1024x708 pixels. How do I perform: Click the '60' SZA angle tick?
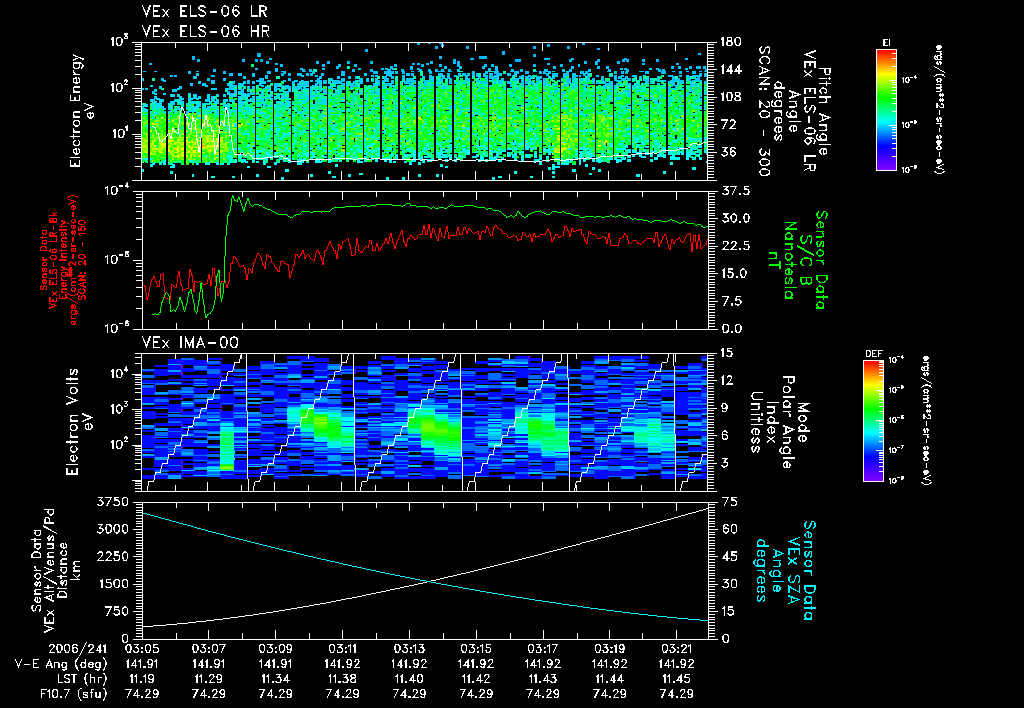tap(730, 529)
